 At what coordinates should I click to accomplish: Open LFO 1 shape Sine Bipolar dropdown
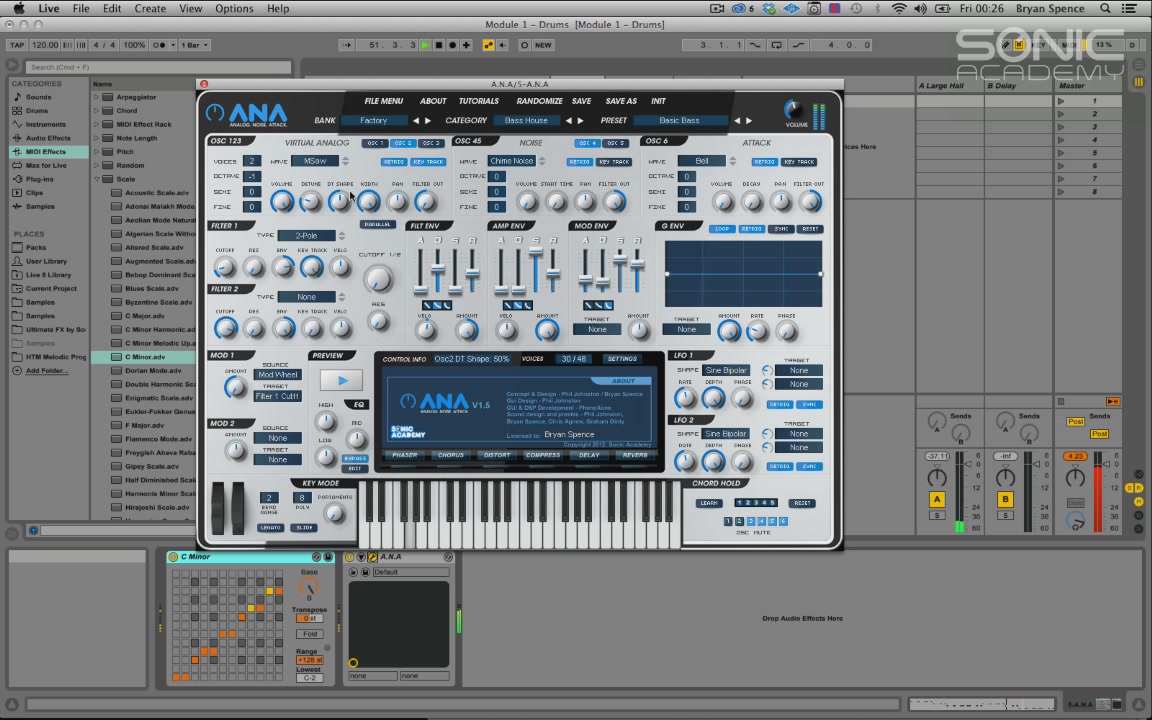[x=726, y=370]
